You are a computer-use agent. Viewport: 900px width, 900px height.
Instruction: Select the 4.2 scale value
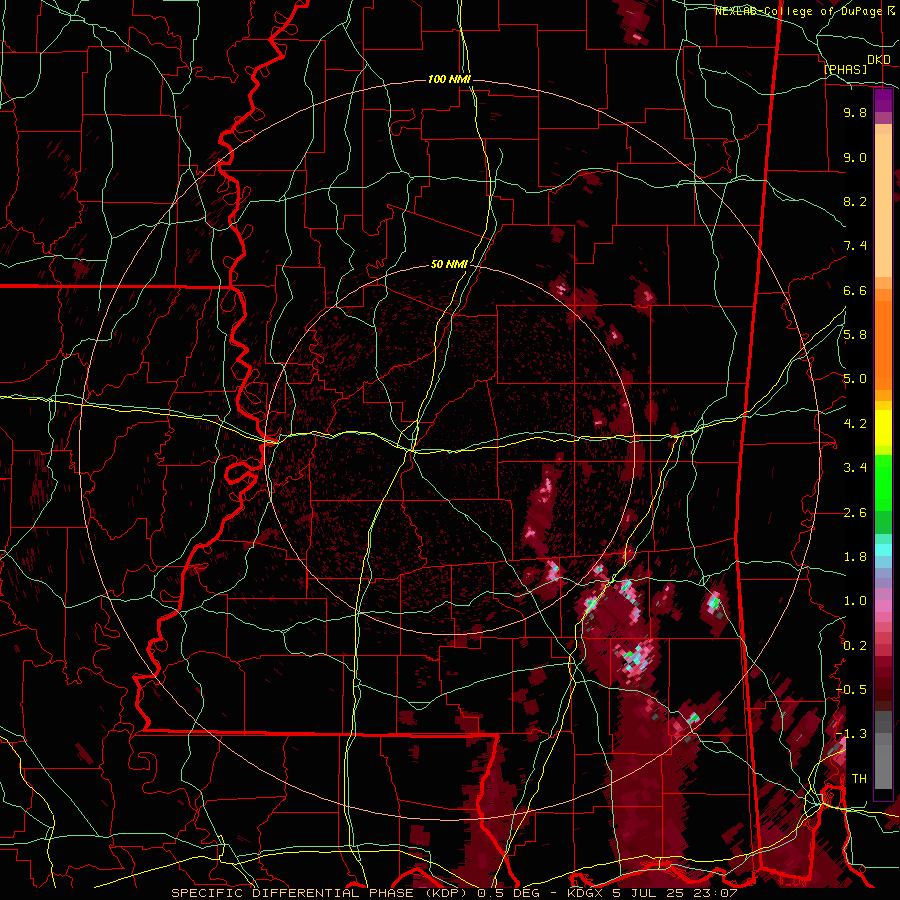(x=855, y=423)
